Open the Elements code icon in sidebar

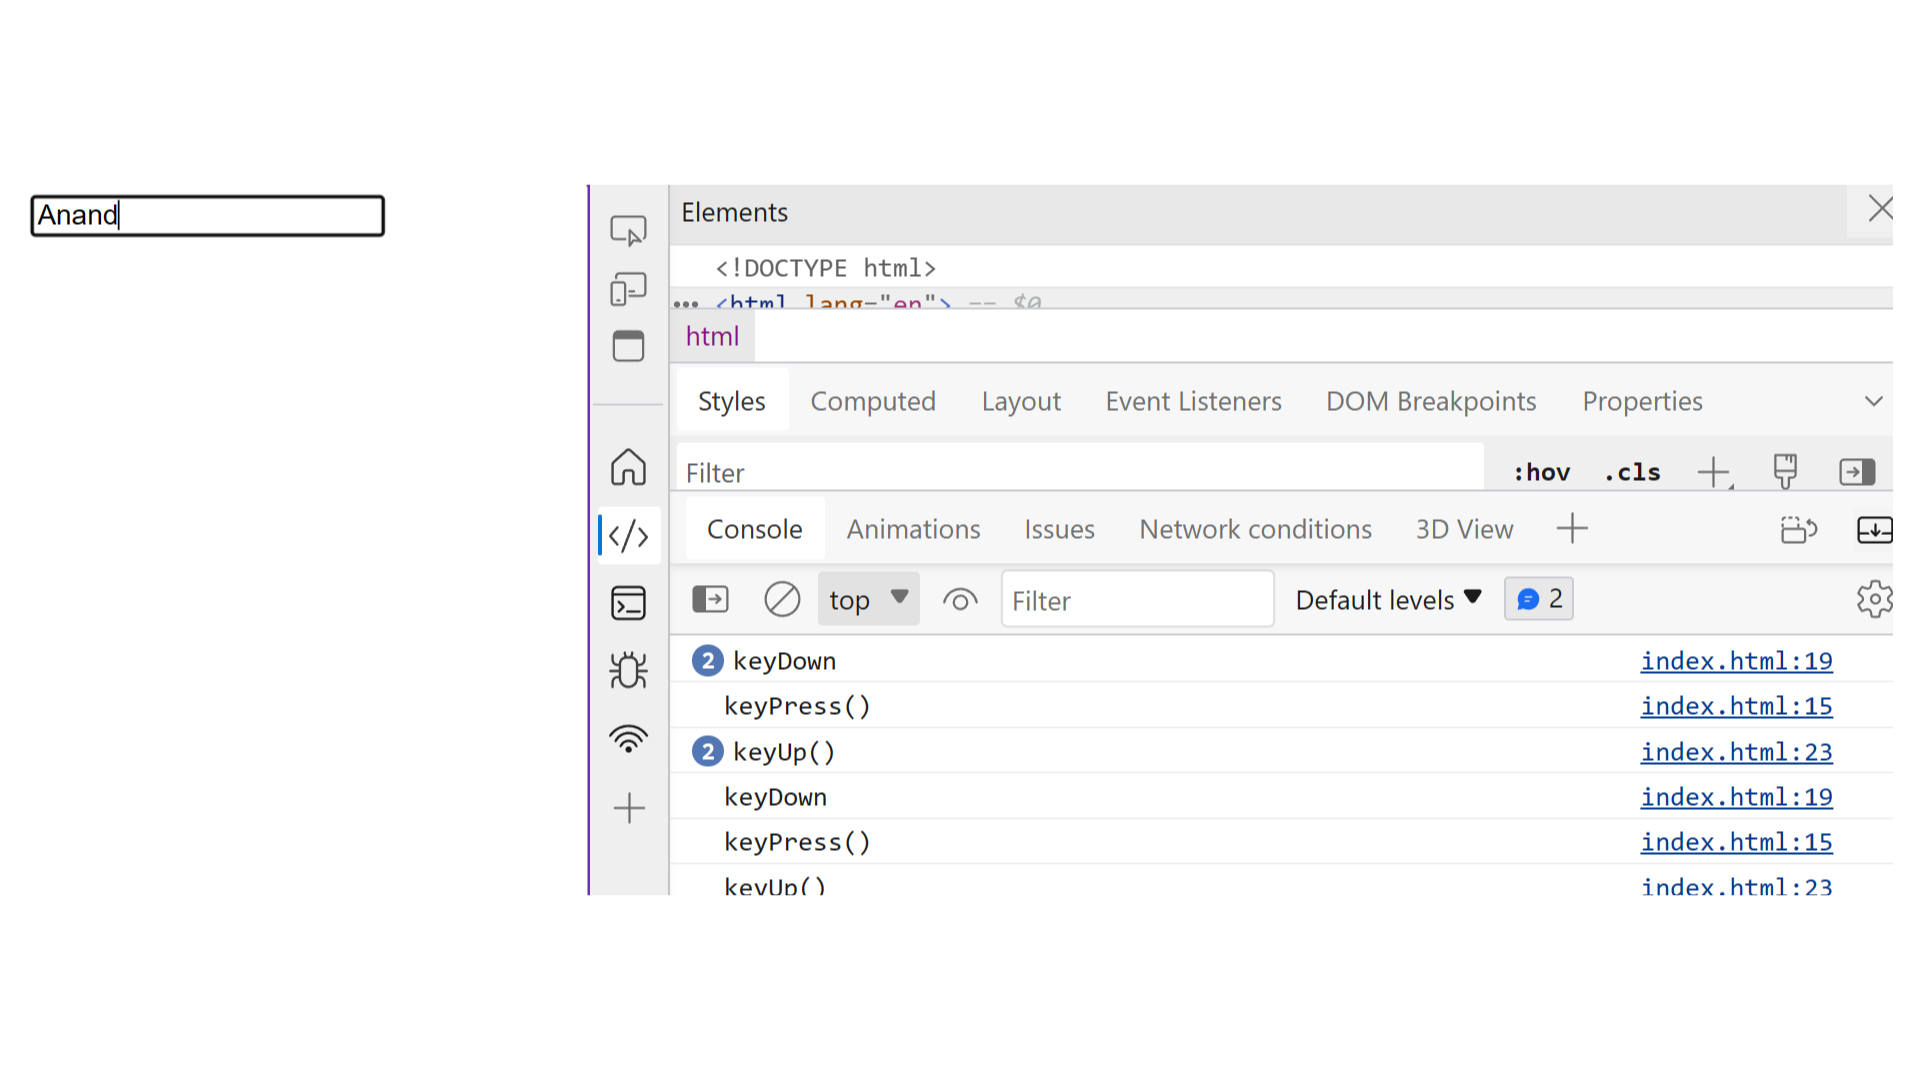click(x=628, y=536)
